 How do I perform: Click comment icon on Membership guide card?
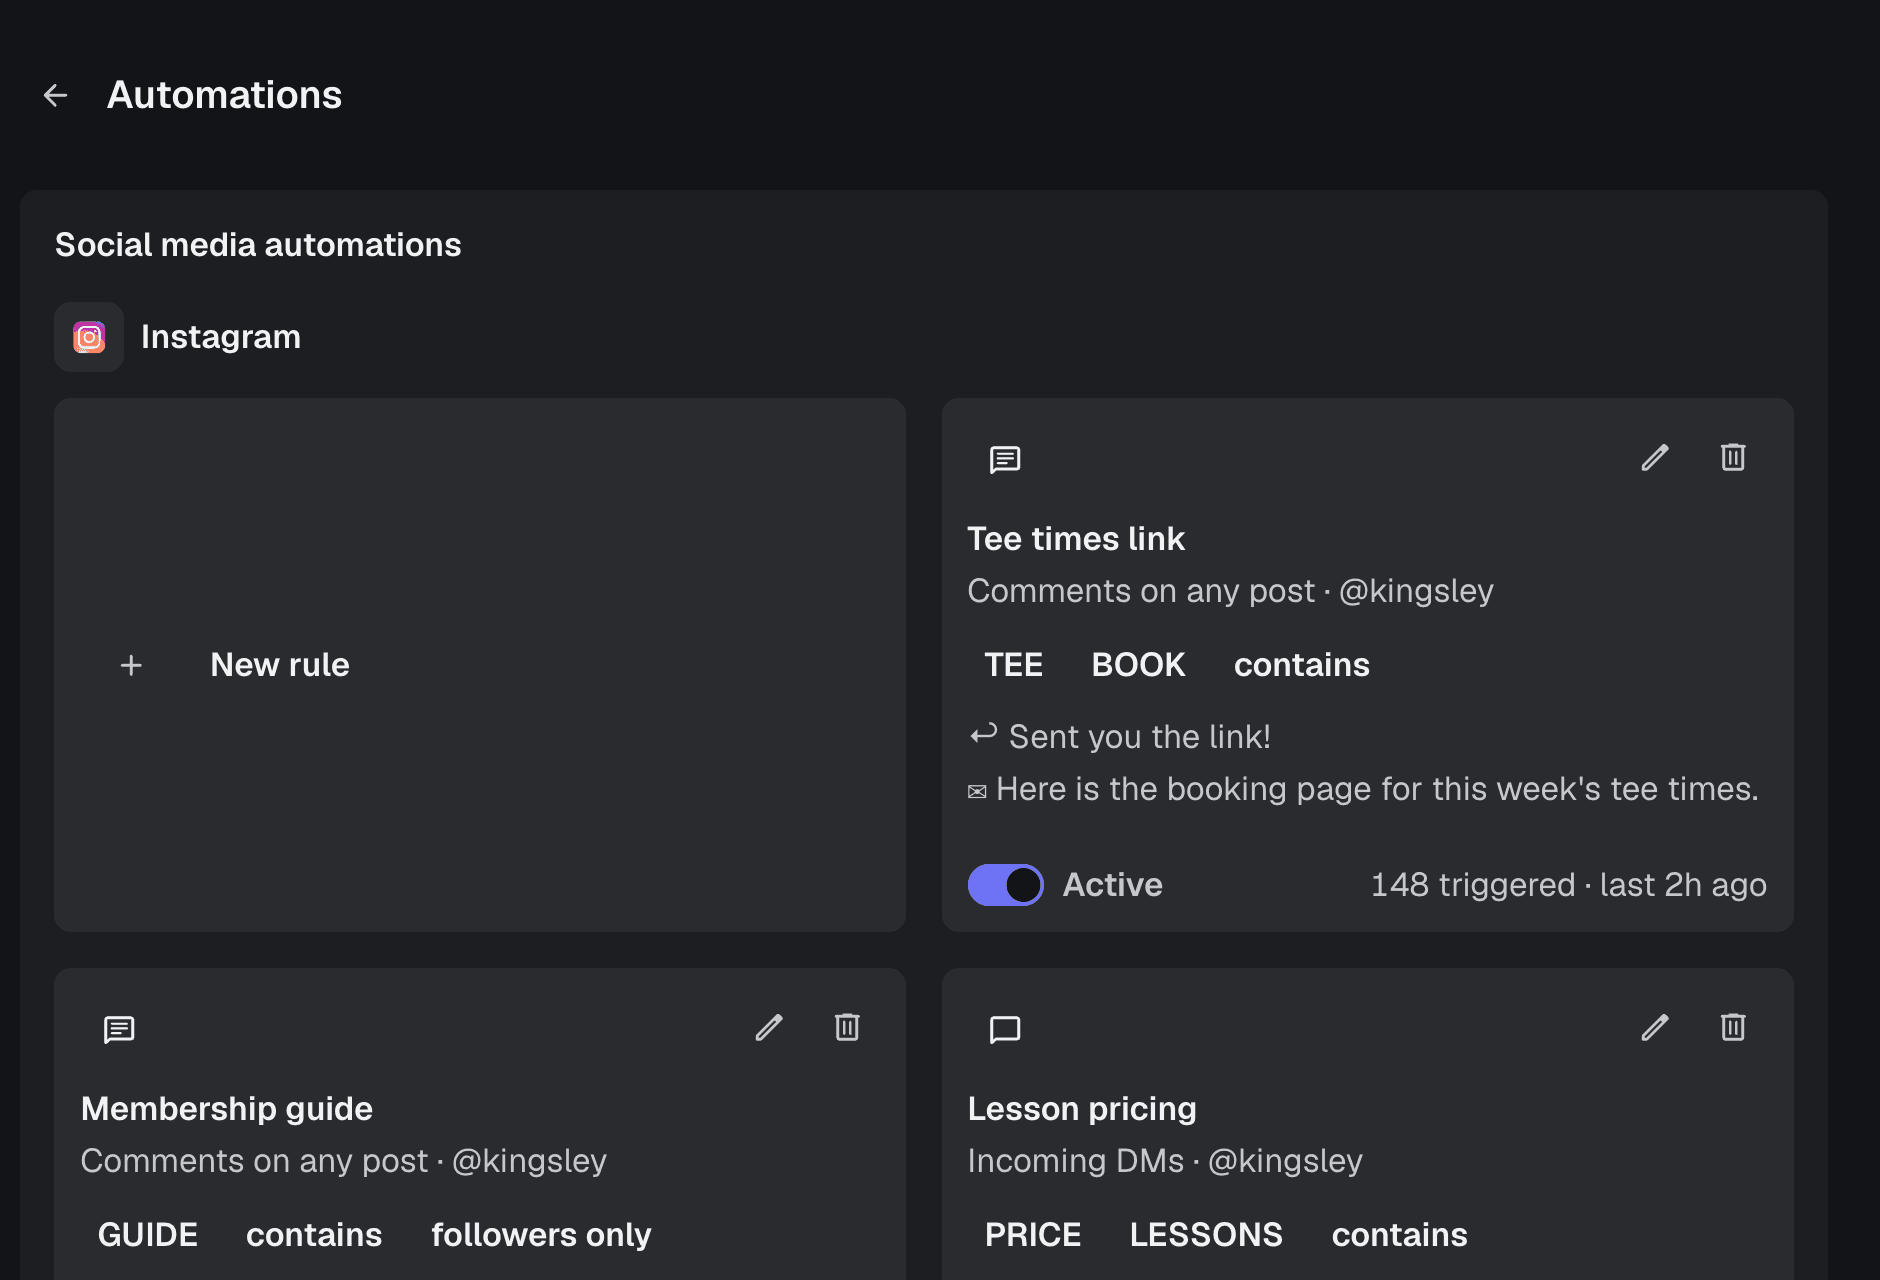click(119, 1030)
